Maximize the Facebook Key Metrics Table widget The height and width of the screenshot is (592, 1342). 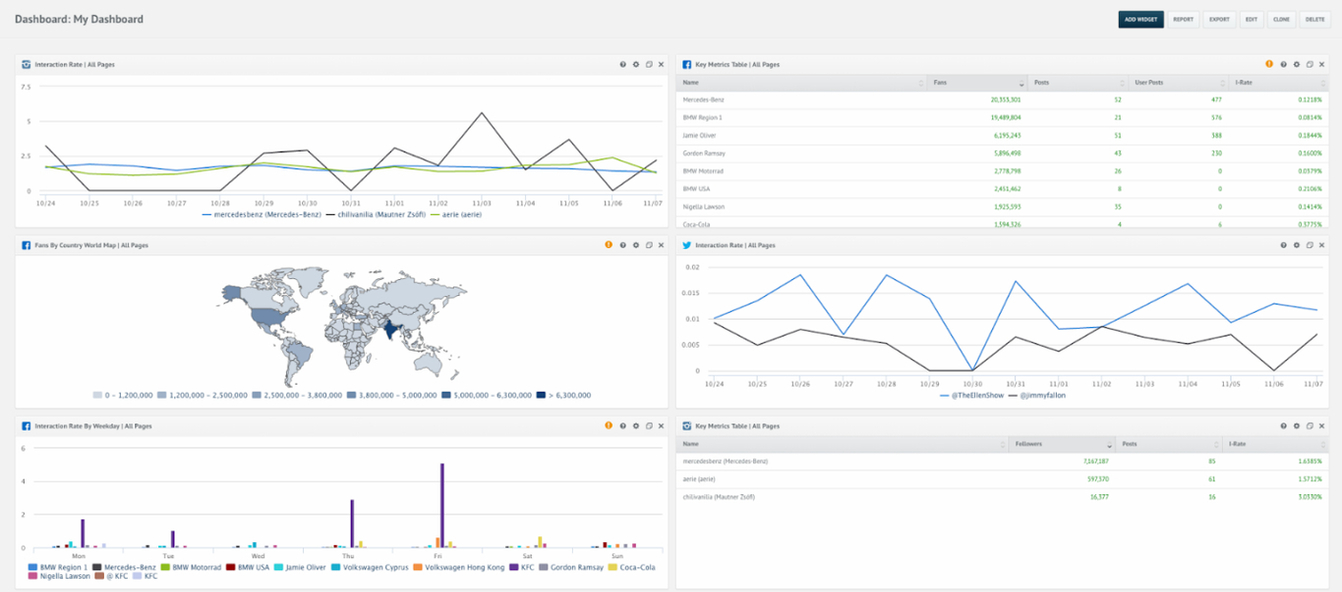tap(1309, 64)
